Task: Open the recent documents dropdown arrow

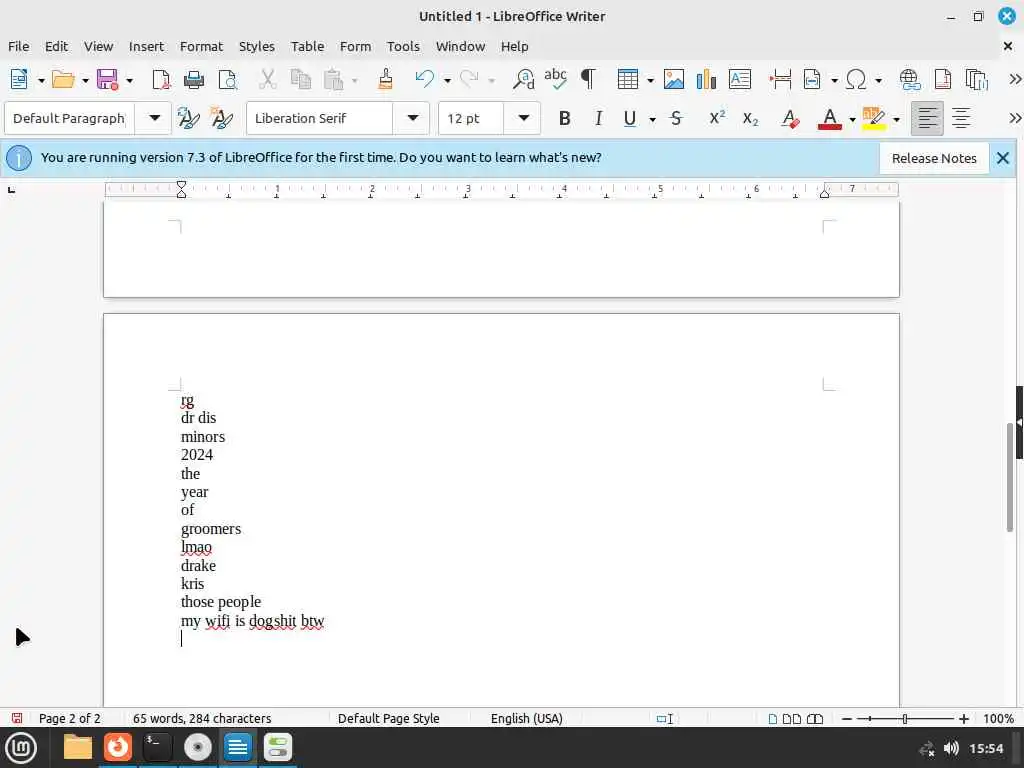Action: click(x=85, y=81)
